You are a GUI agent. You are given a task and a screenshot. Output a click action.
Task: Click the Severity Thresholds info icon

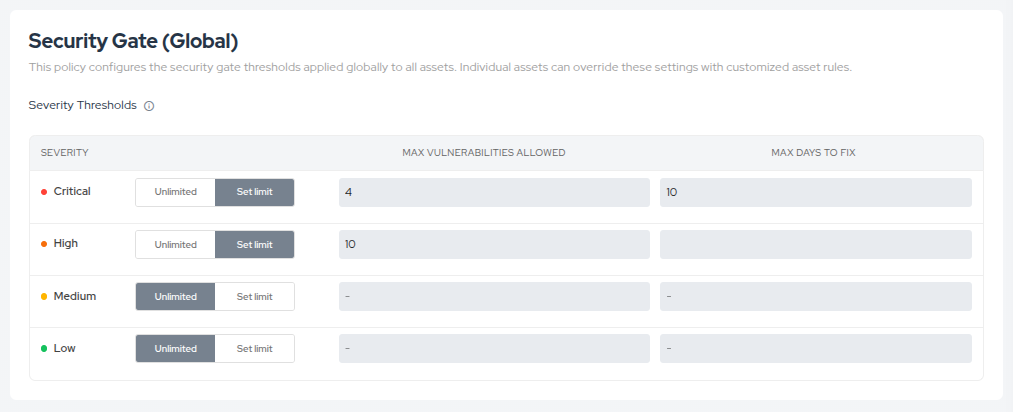coord(149,106)
